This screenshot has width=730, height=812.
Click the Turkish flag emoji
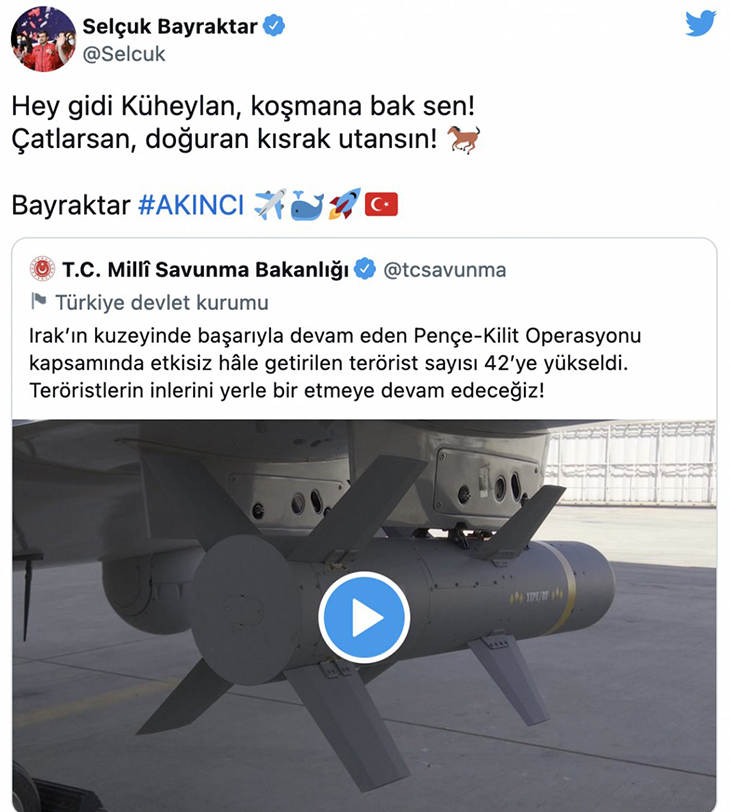tap(382, 205)
